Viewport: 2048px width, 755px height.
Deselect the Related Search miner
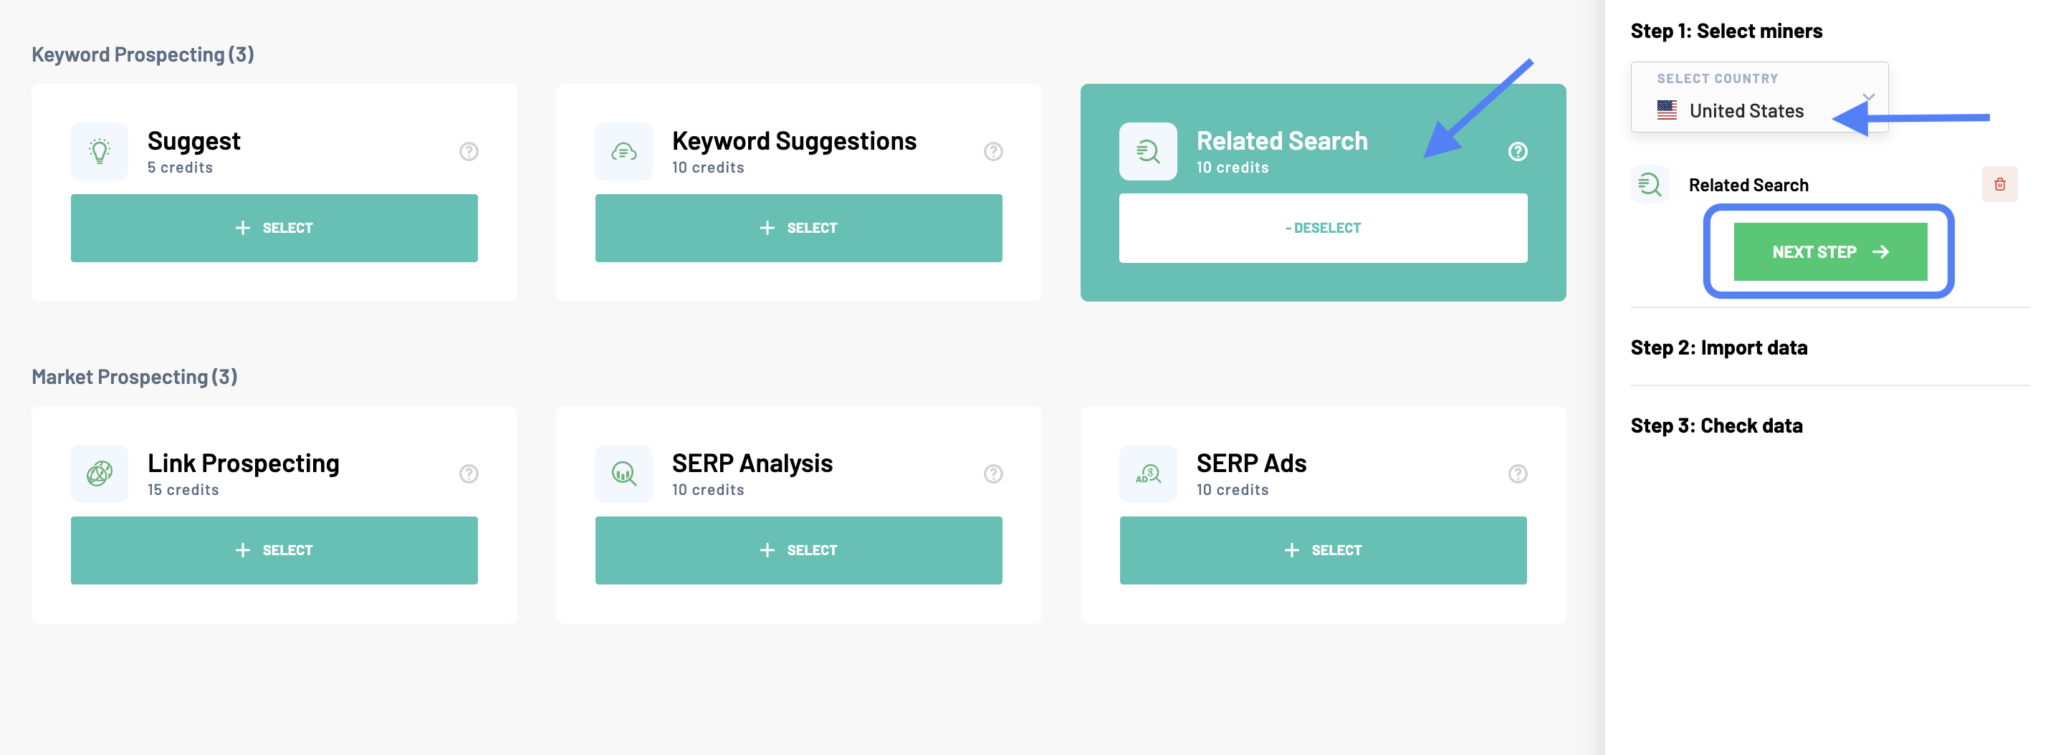[x=1322, y=227]
